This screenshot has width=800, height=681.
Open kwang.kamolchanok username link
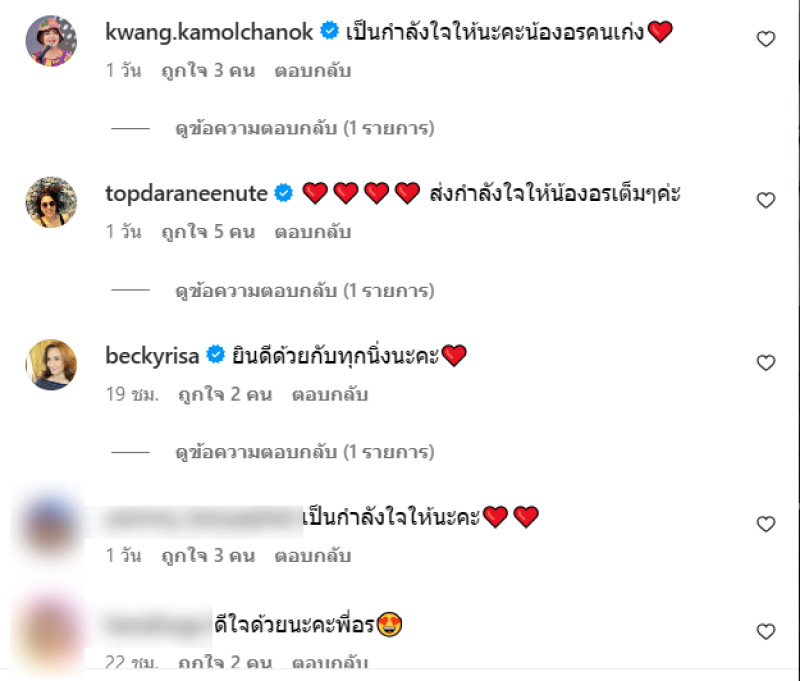point(209,32)
